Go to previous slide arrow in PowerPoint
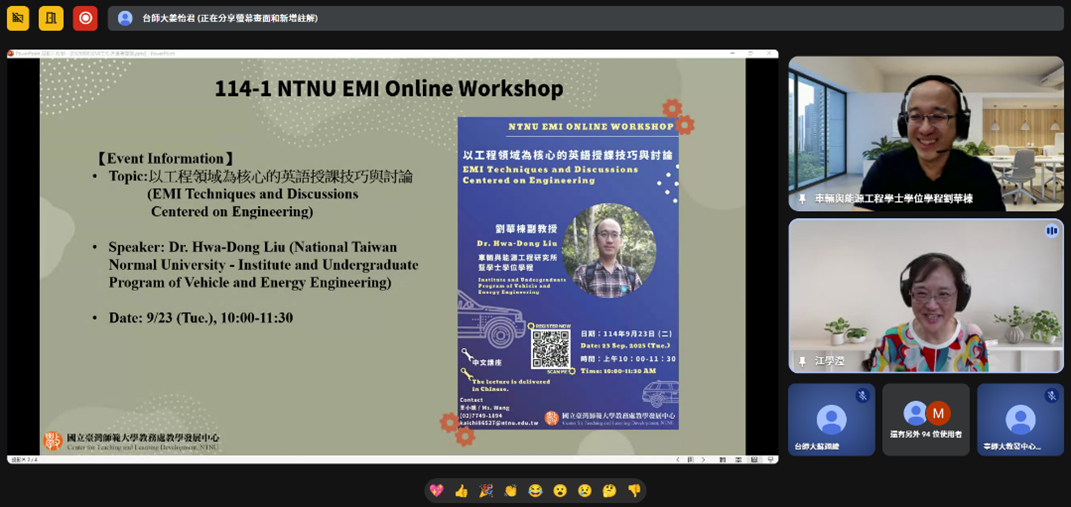Image resolution: width=1071 pixels, height=507 pixels. (x=678, y=460)
